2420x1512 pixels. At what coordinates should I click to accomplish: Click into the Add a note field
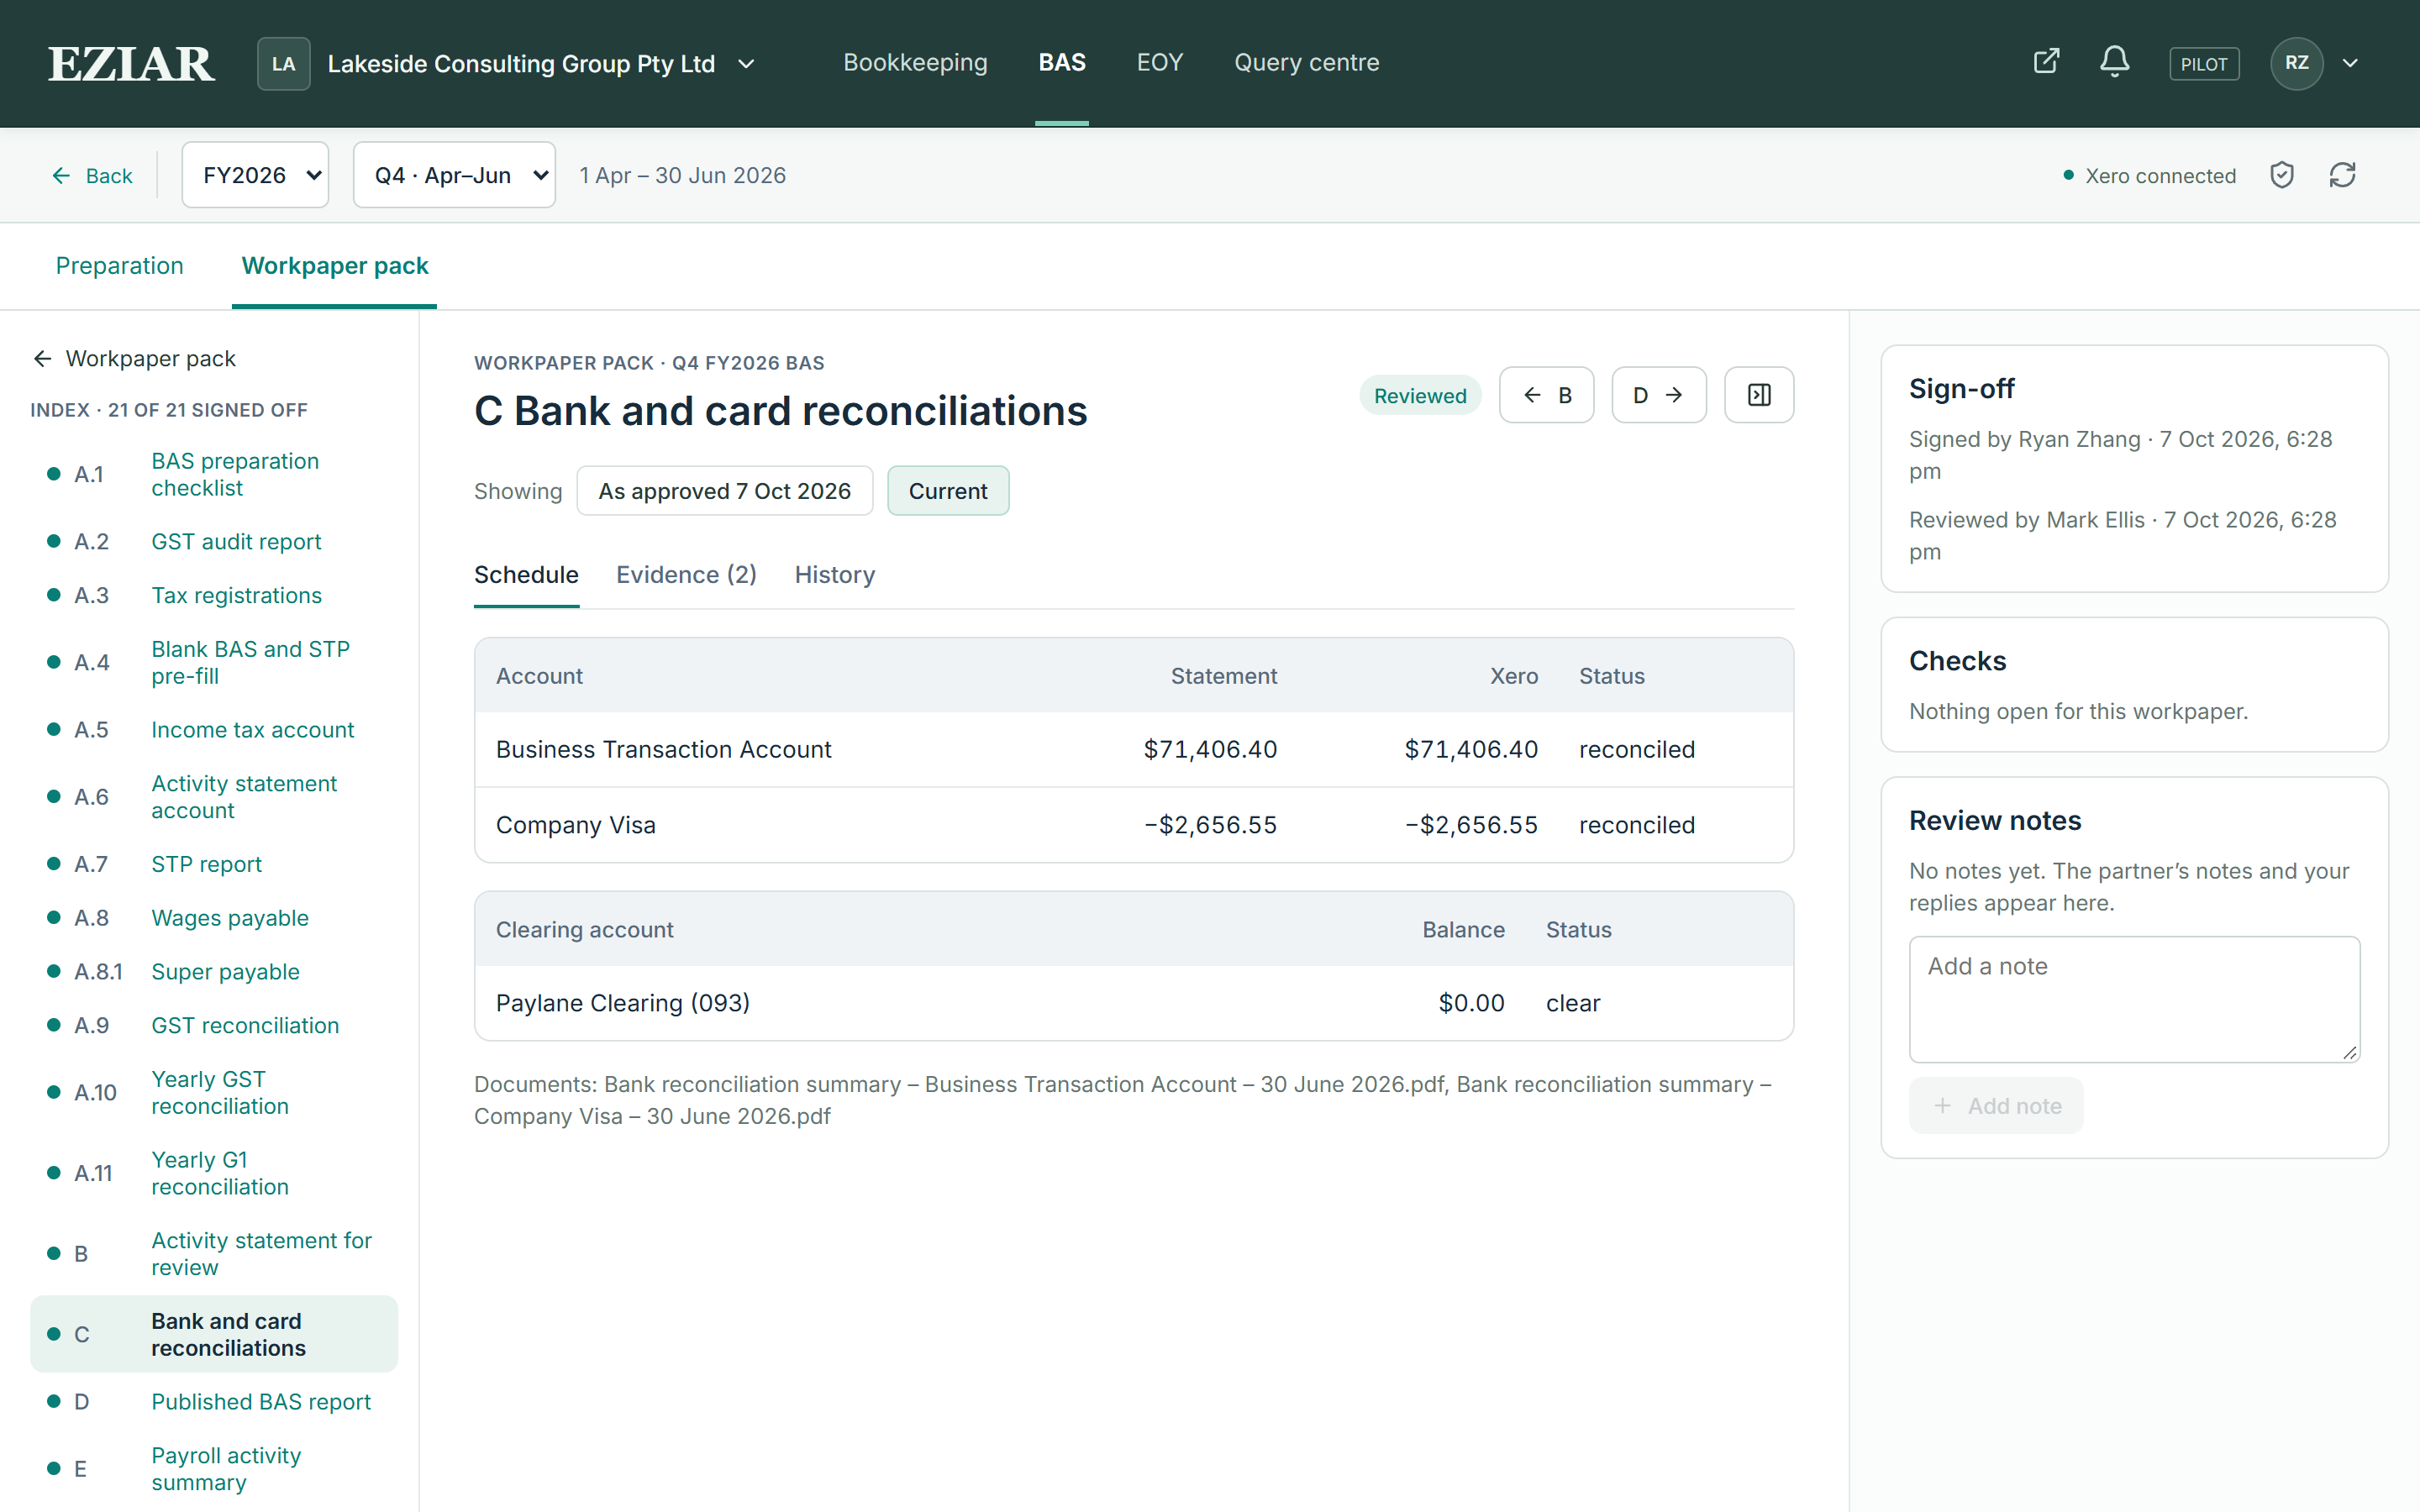point(2134,999)
